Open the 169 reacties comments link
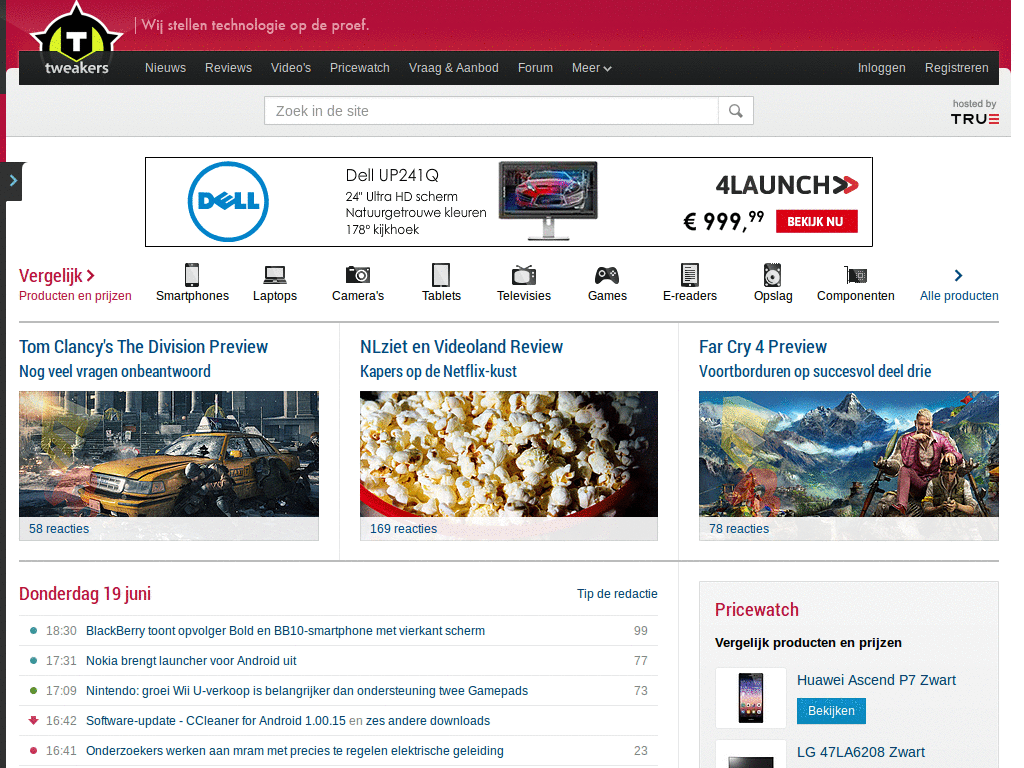This screenshot has width=1024, height=768. (x=404, y=529)
